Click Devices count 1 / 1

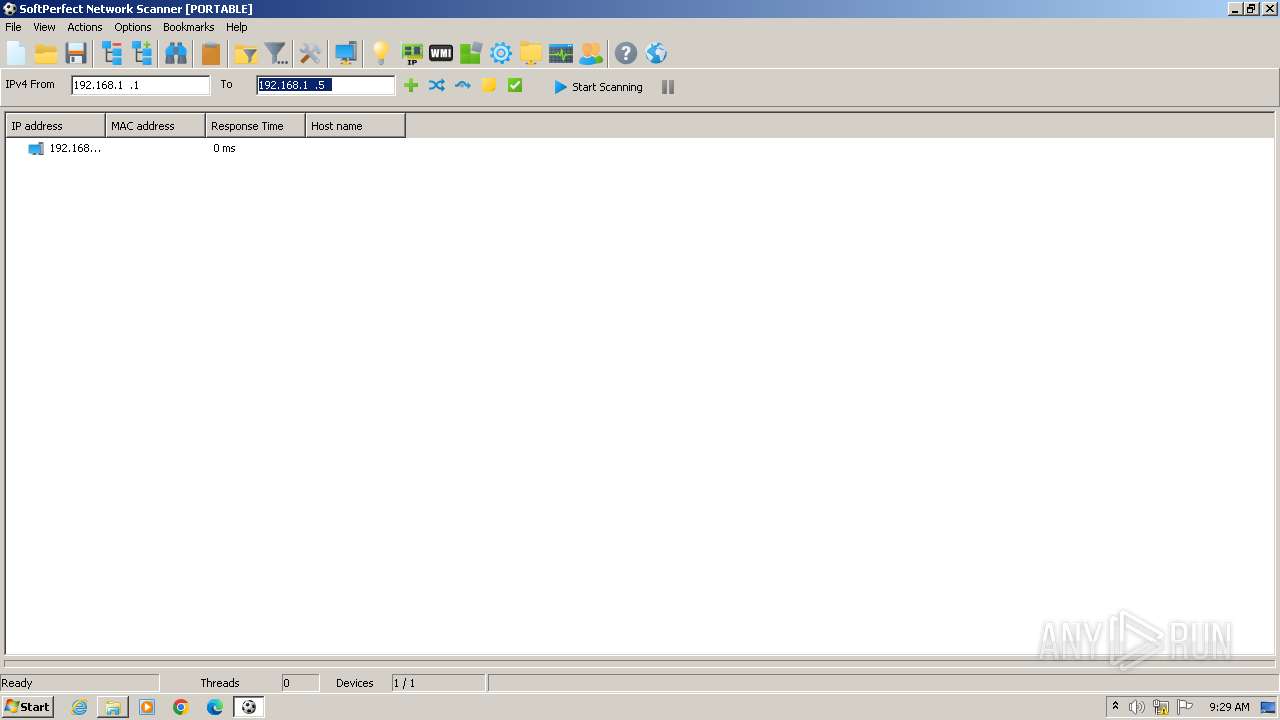[404, 683]
